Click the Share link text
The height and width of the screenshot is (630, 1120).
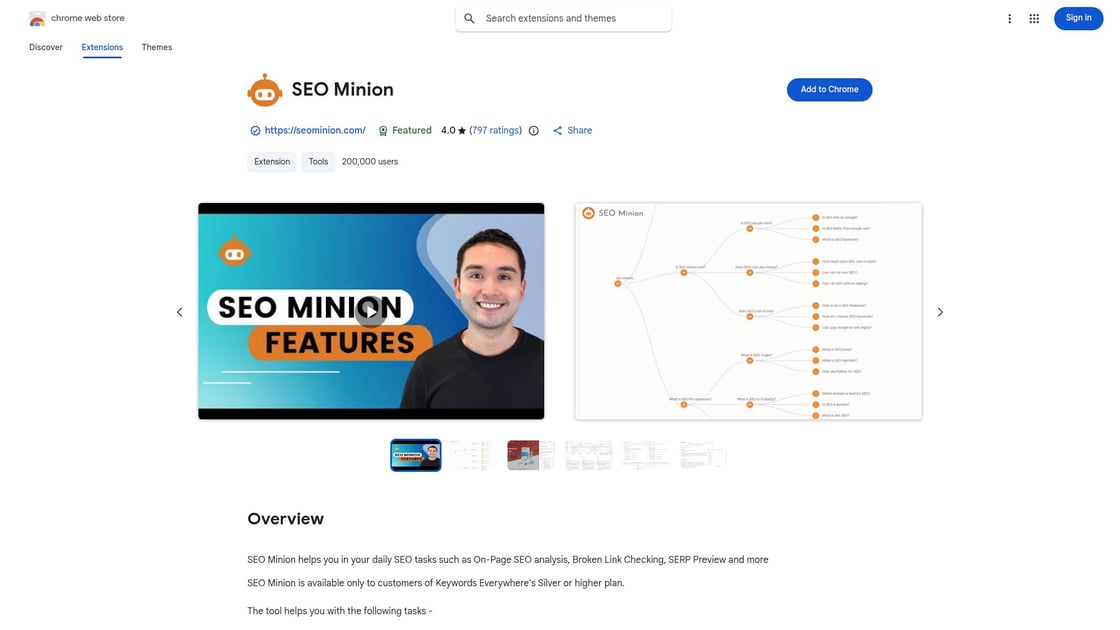pyautogui.click(x=579, y=131)
